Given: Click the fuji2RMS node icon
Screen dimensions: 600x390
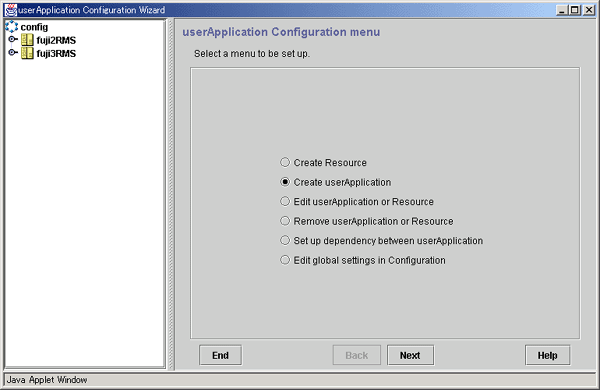Looking at the screenshot, I should (x=27, y=40).
